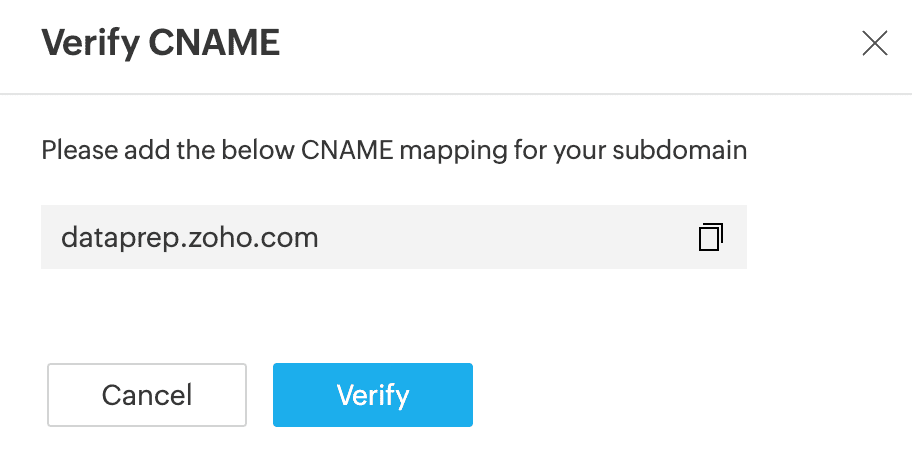Confirm mapping by clicking Verify

click(372, 395)
